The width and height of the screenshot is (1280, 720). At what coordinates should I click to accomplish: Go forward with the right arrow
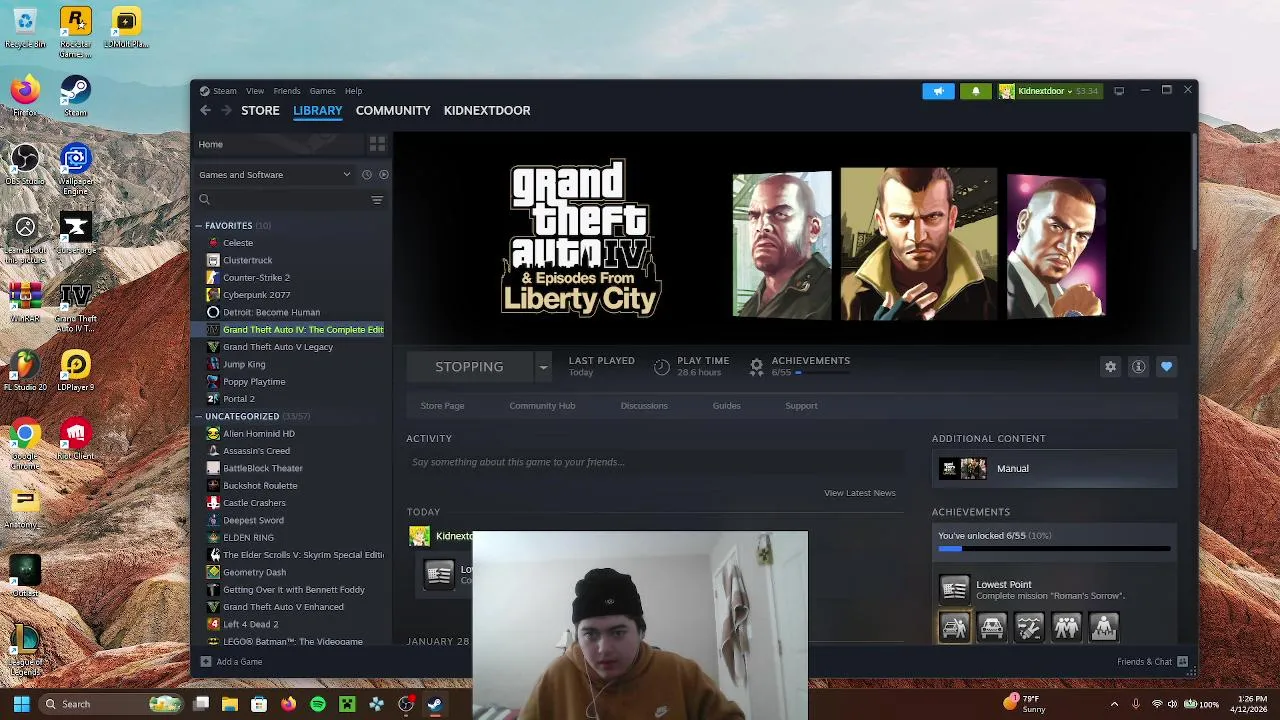pyautogui.click(x=226, y=110)
